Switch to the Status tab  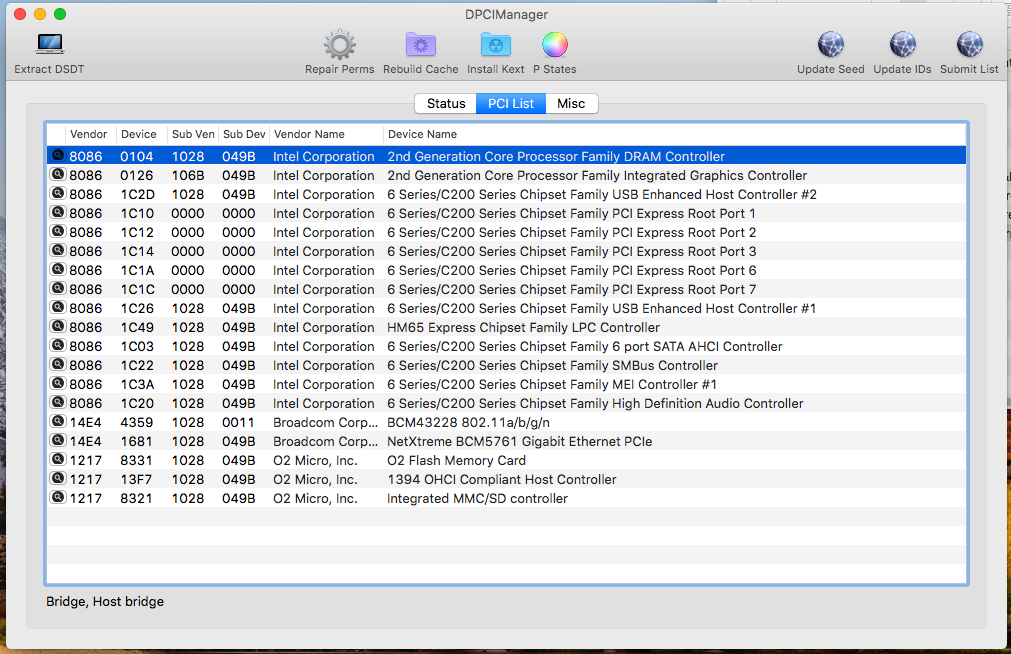click(x=446, y=104)
